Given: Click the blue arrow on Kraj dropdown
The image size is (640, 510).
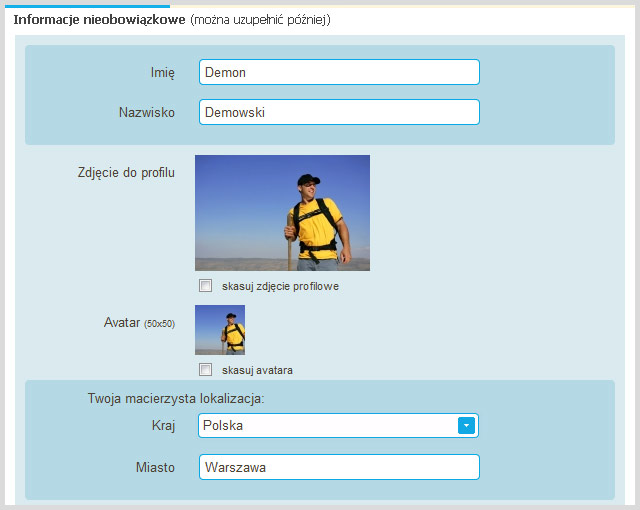Looking at the screenshot, I should [x=466, y=426].
